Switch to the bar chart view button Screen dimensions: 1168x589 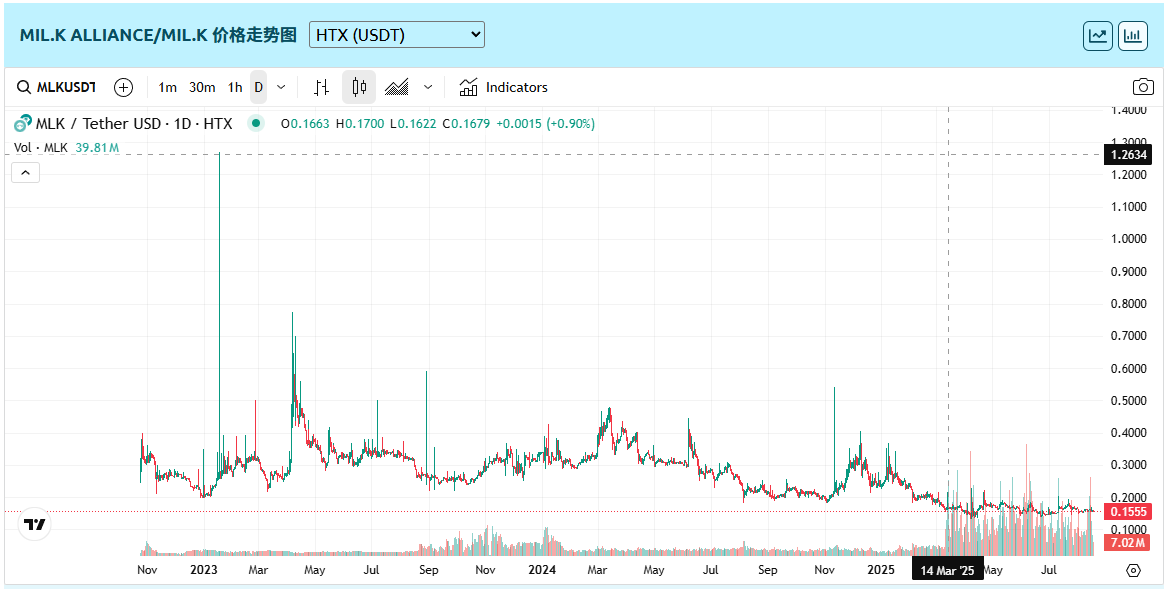pyautogui.click(x=1133, y=36)
